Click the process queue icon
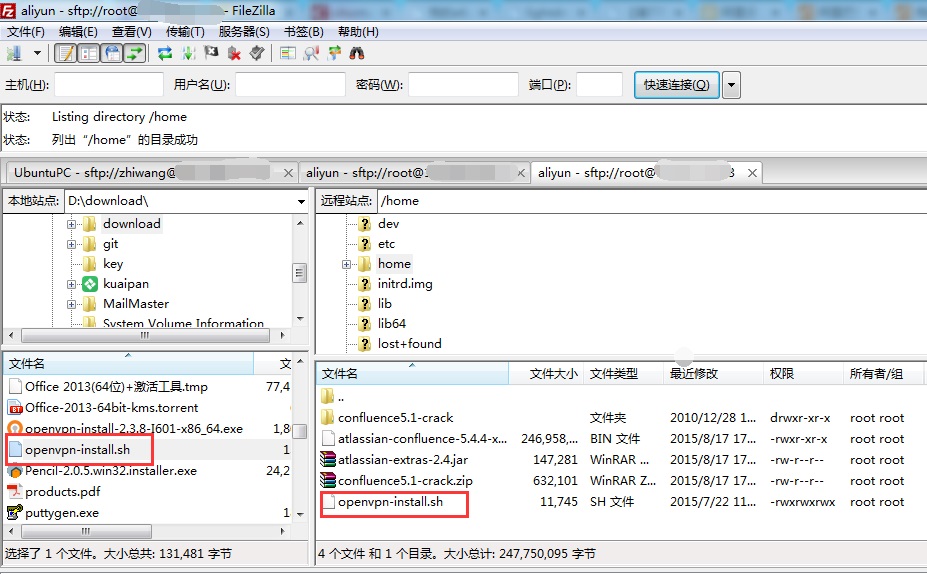Screen dimensions: 927x574 188,53
